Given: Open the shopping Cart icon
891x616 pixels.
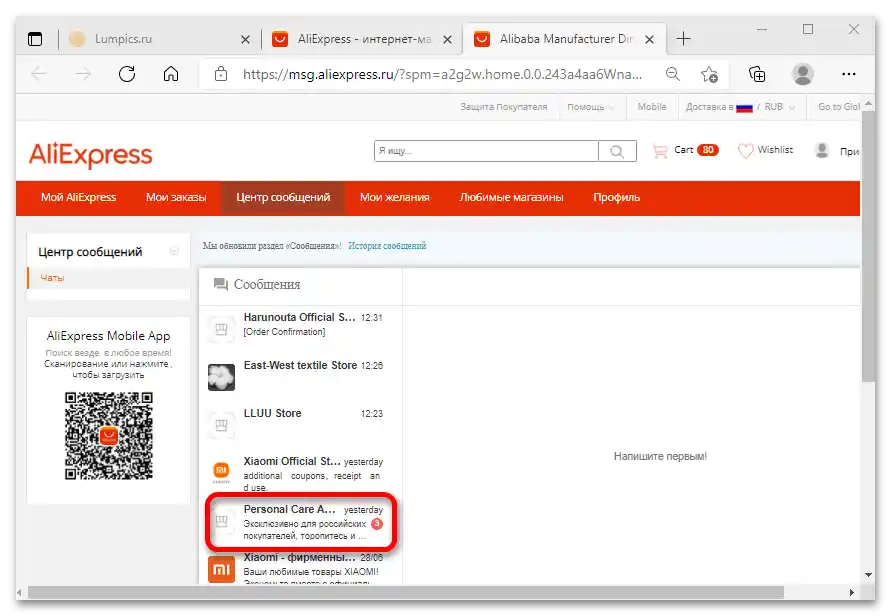Looking at the screenshot, I should click(660, 151).
